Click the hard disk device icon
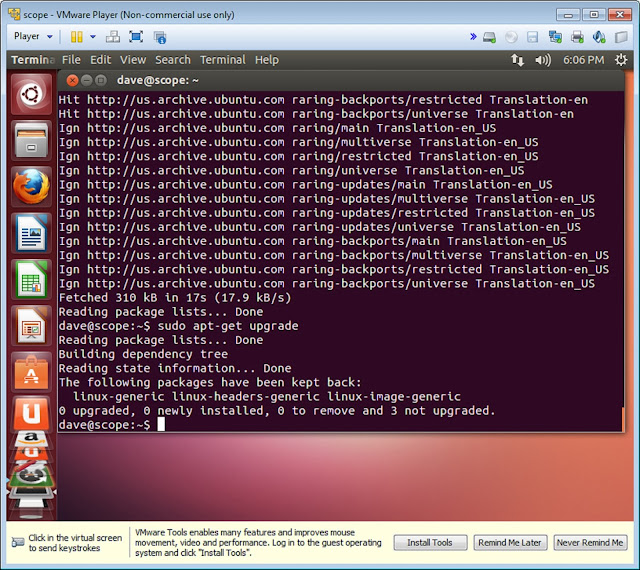The height and width of the screenshot is (570, 640). 489,37
